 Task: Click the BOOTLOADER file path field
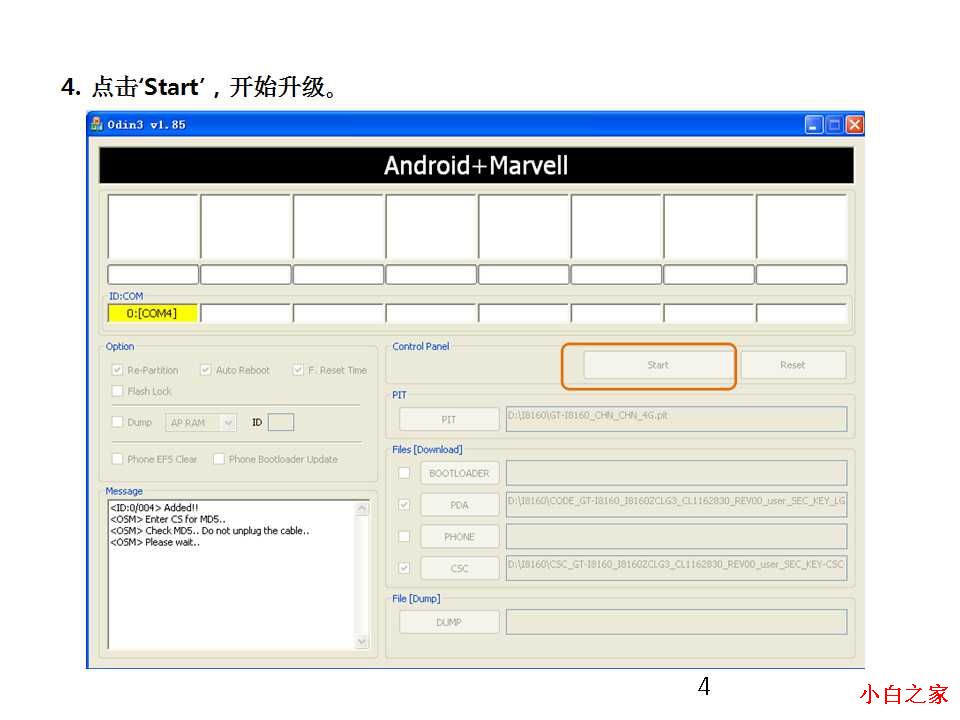(677, 473)
